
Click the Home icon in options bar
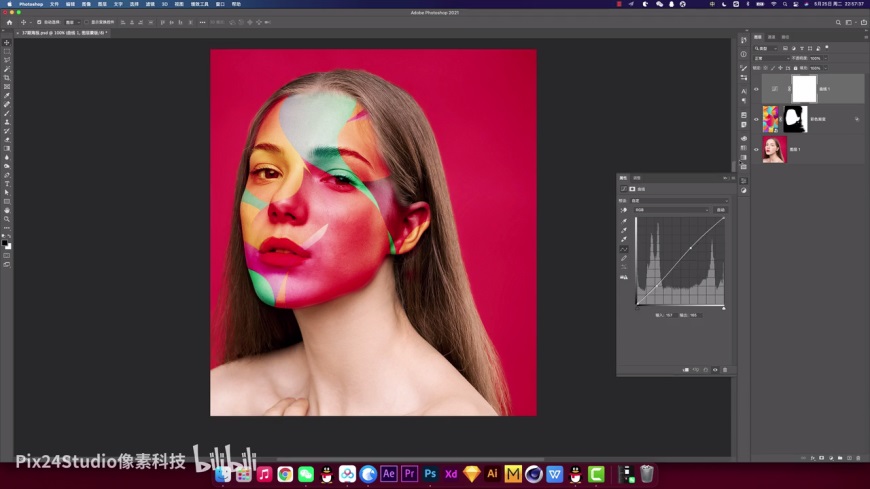[9, 22]
